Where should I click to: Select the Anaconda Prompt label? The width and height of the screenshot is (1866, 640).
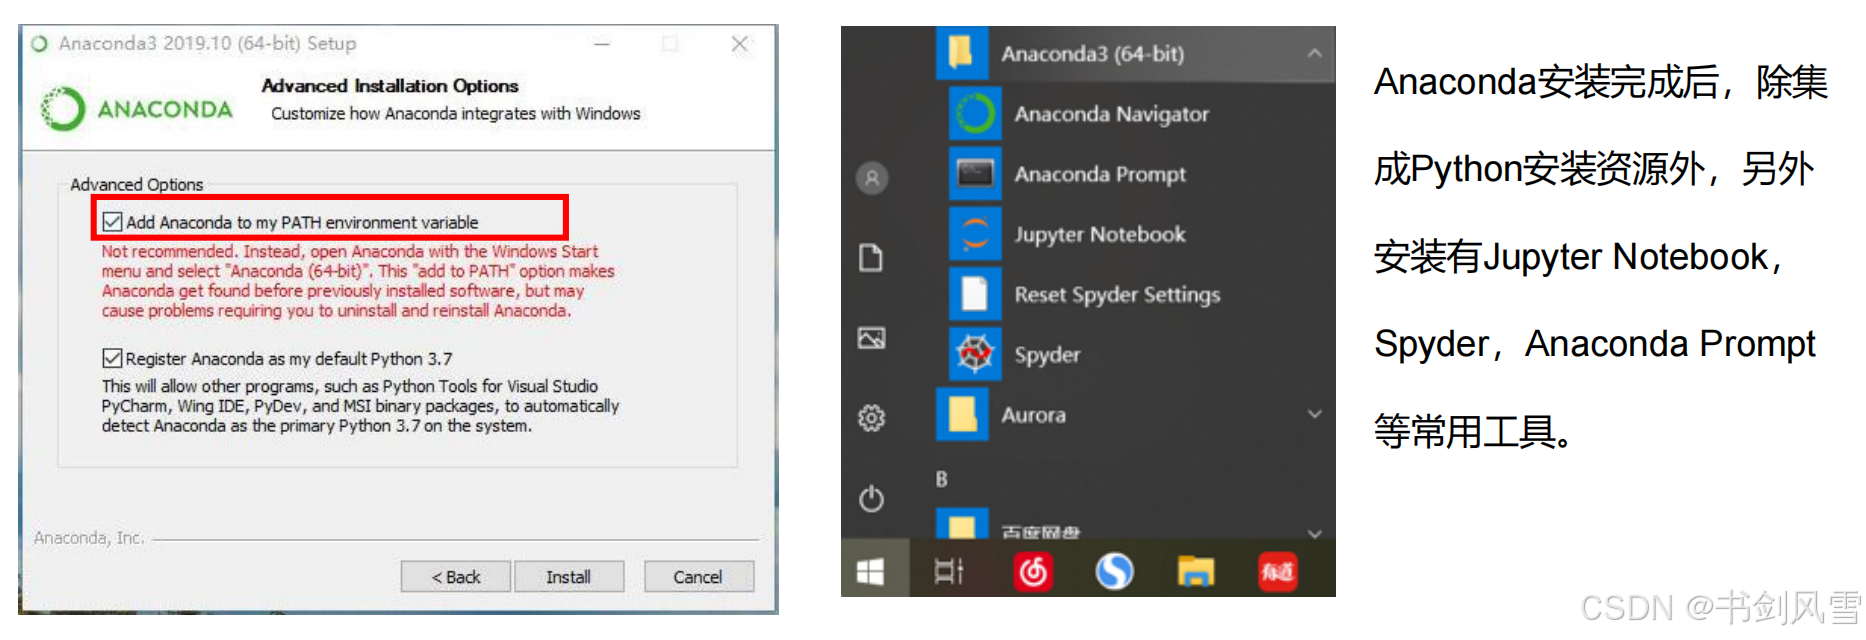(1100, 174)
